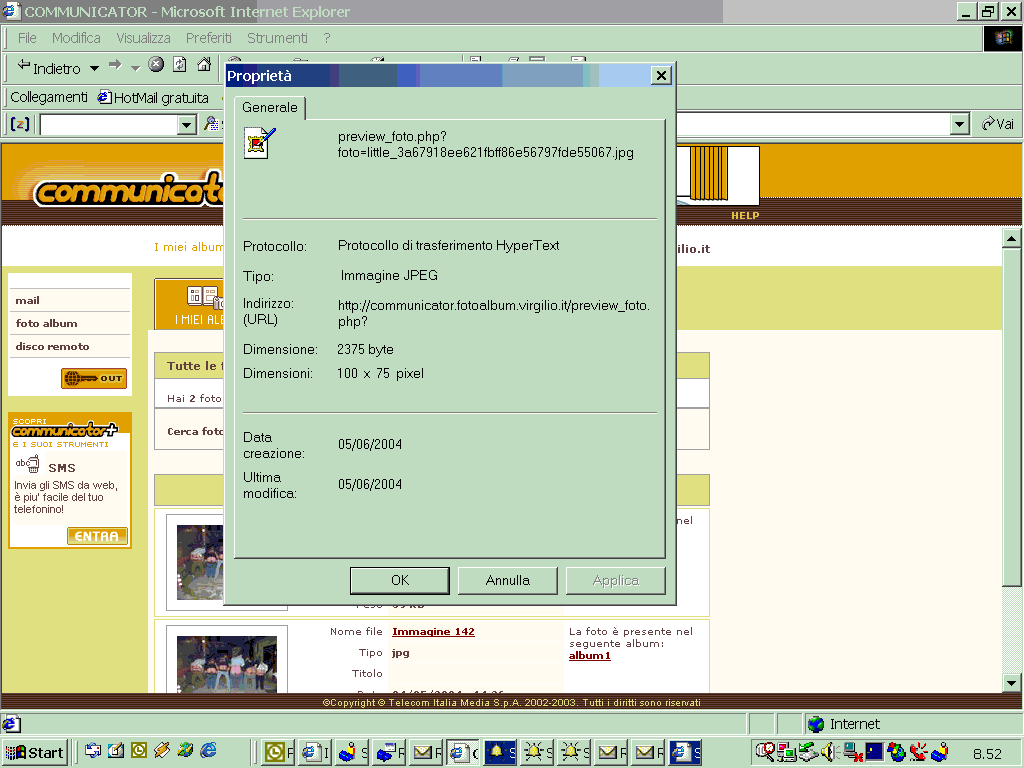This screenshot has height=768, width=1024.
Task: Click the Collegamenti links toolbar label
Action: (49, 97)
